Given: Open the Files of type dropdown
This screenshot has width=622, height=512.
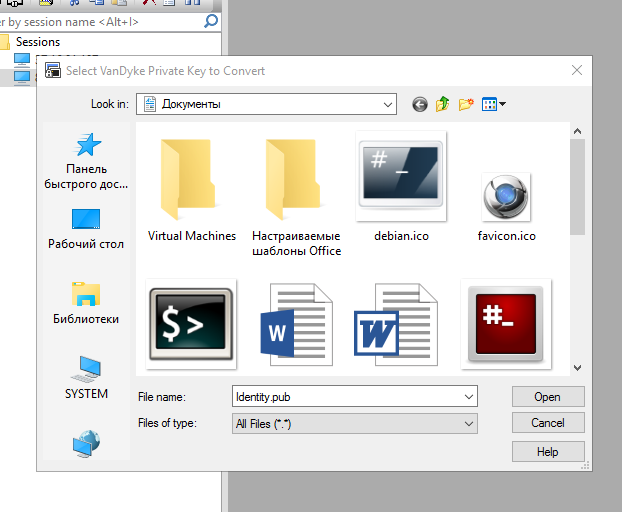Looking at the screenshot, I should tap(469, 424).
